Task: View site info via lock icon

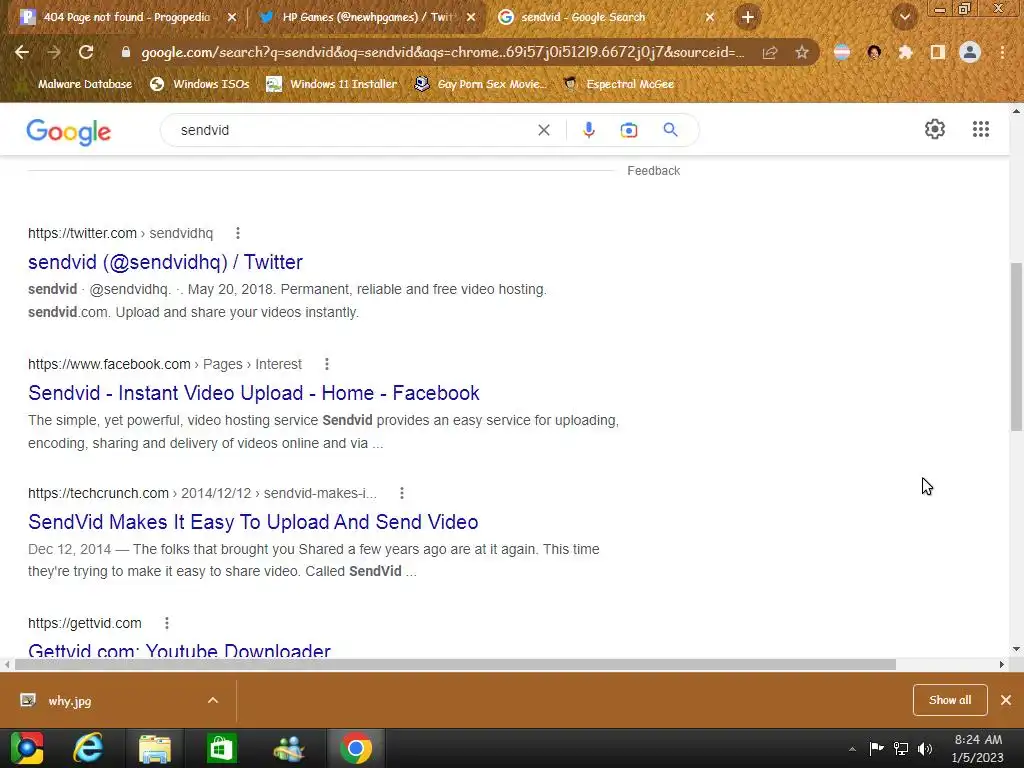Action: pyautogui.click(x=126, y=52)
